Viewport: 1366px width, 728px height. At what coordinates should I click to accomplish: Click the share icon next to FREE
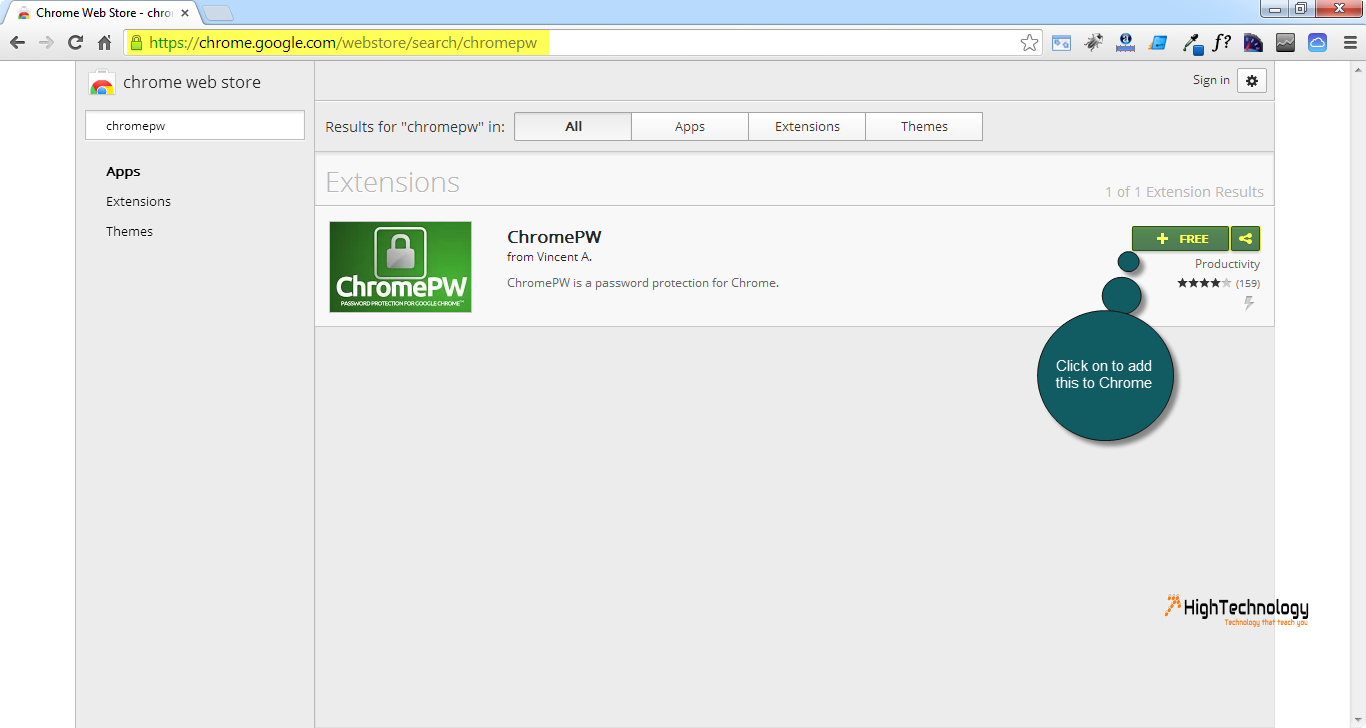pyautogui.click(x=1245, y=238)
